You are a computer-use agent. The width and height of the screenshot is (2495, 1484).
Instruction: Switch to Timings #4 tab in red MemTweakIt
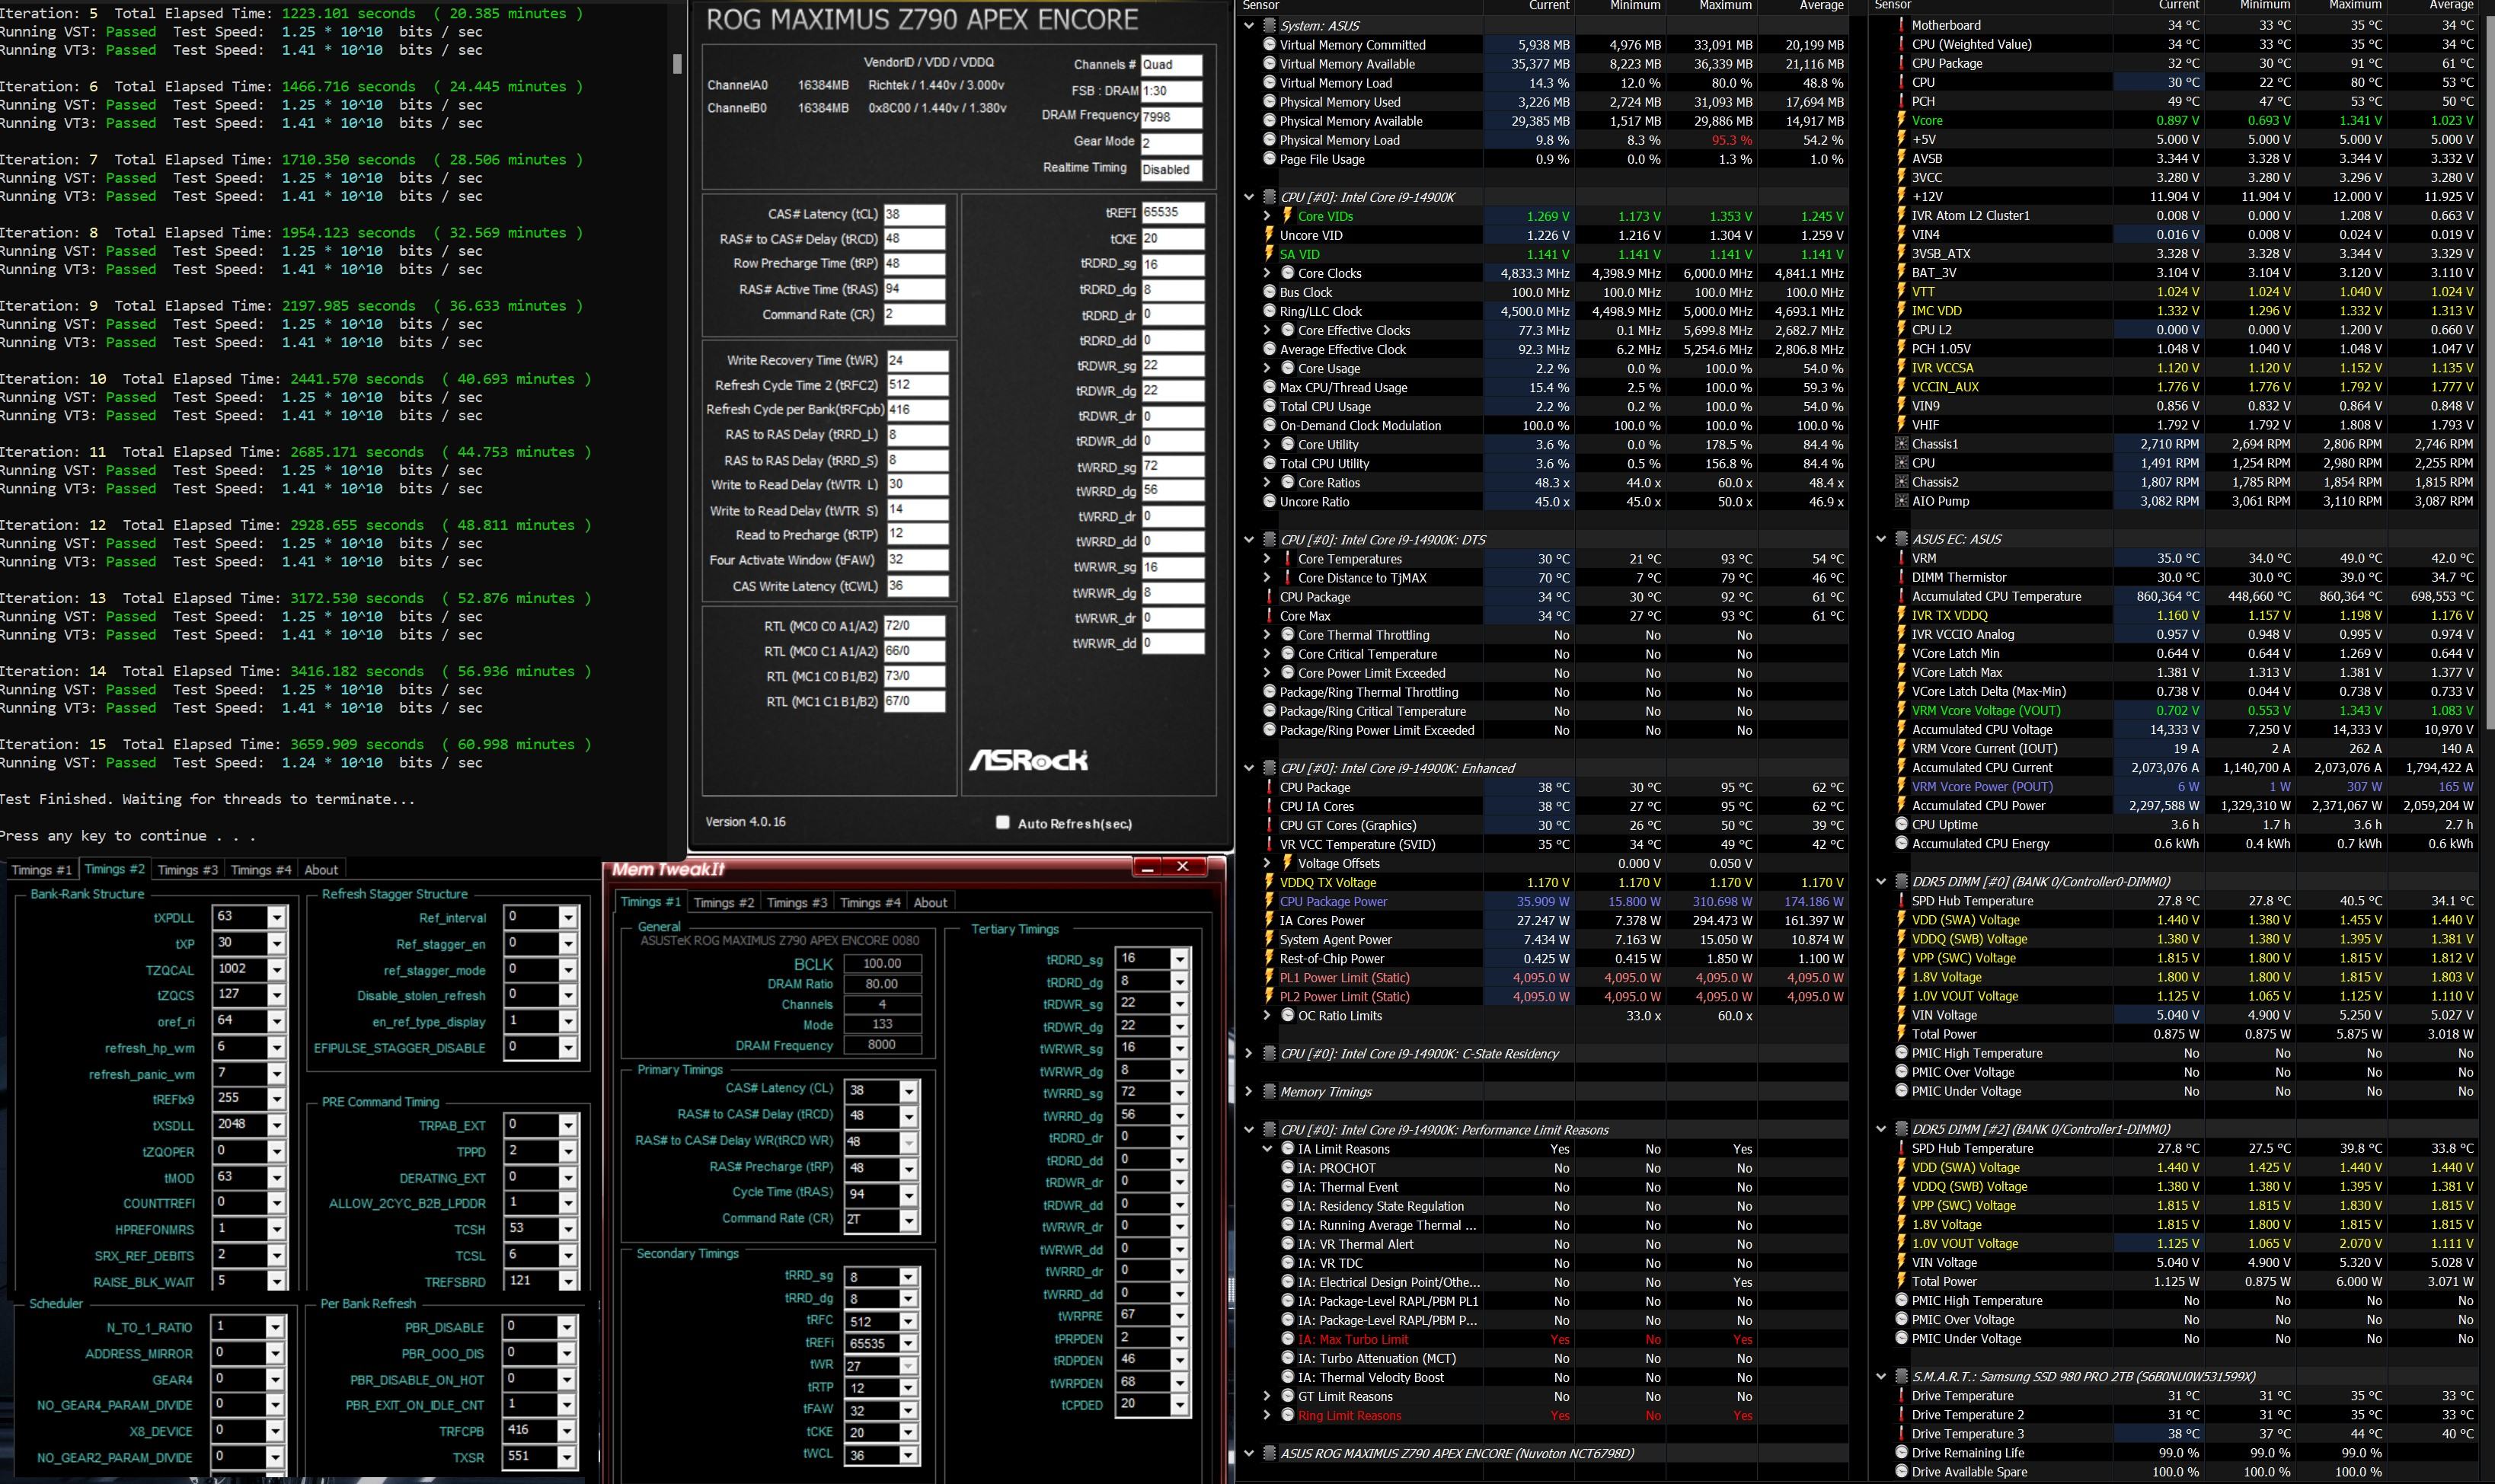pyautogui.click(x=870, y=902)
